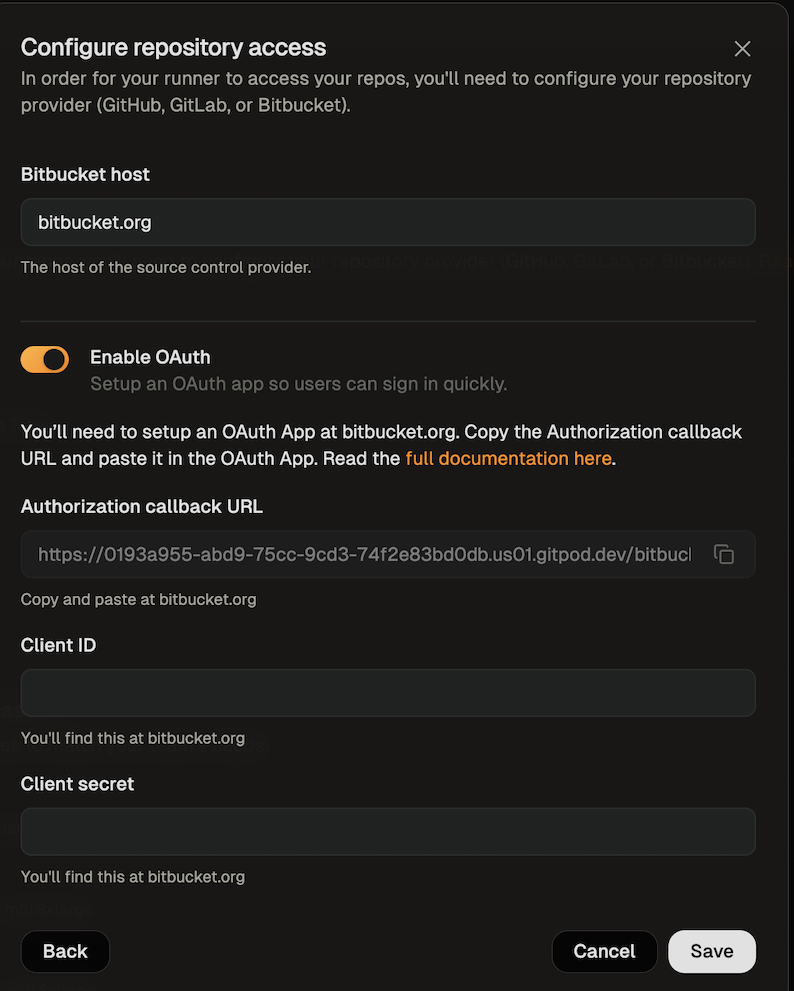This screenshot has width=794, height=991.
Task: Click into the Client secret field
Action: click(x=387, y=831)
